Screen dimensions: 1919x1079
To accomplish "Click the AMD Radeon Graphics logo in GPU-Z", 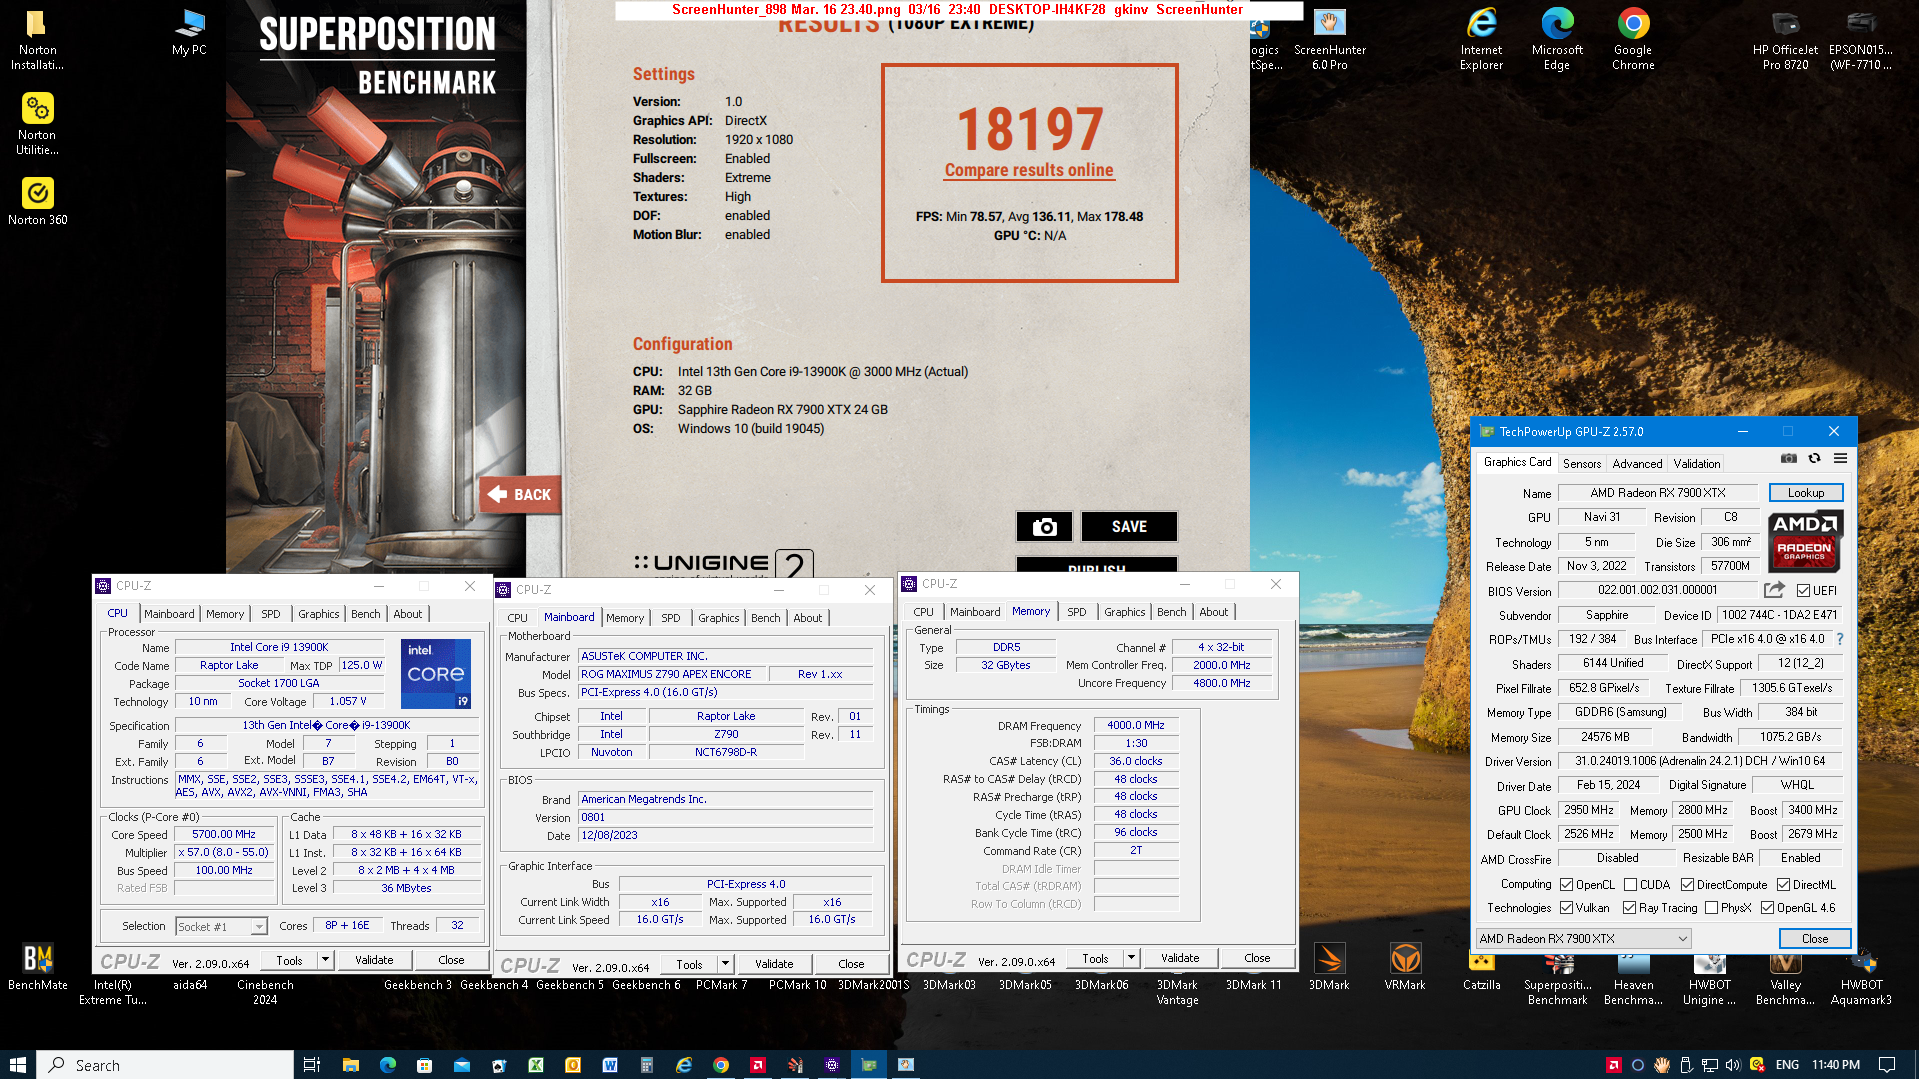I will (x=1805, y=541).
